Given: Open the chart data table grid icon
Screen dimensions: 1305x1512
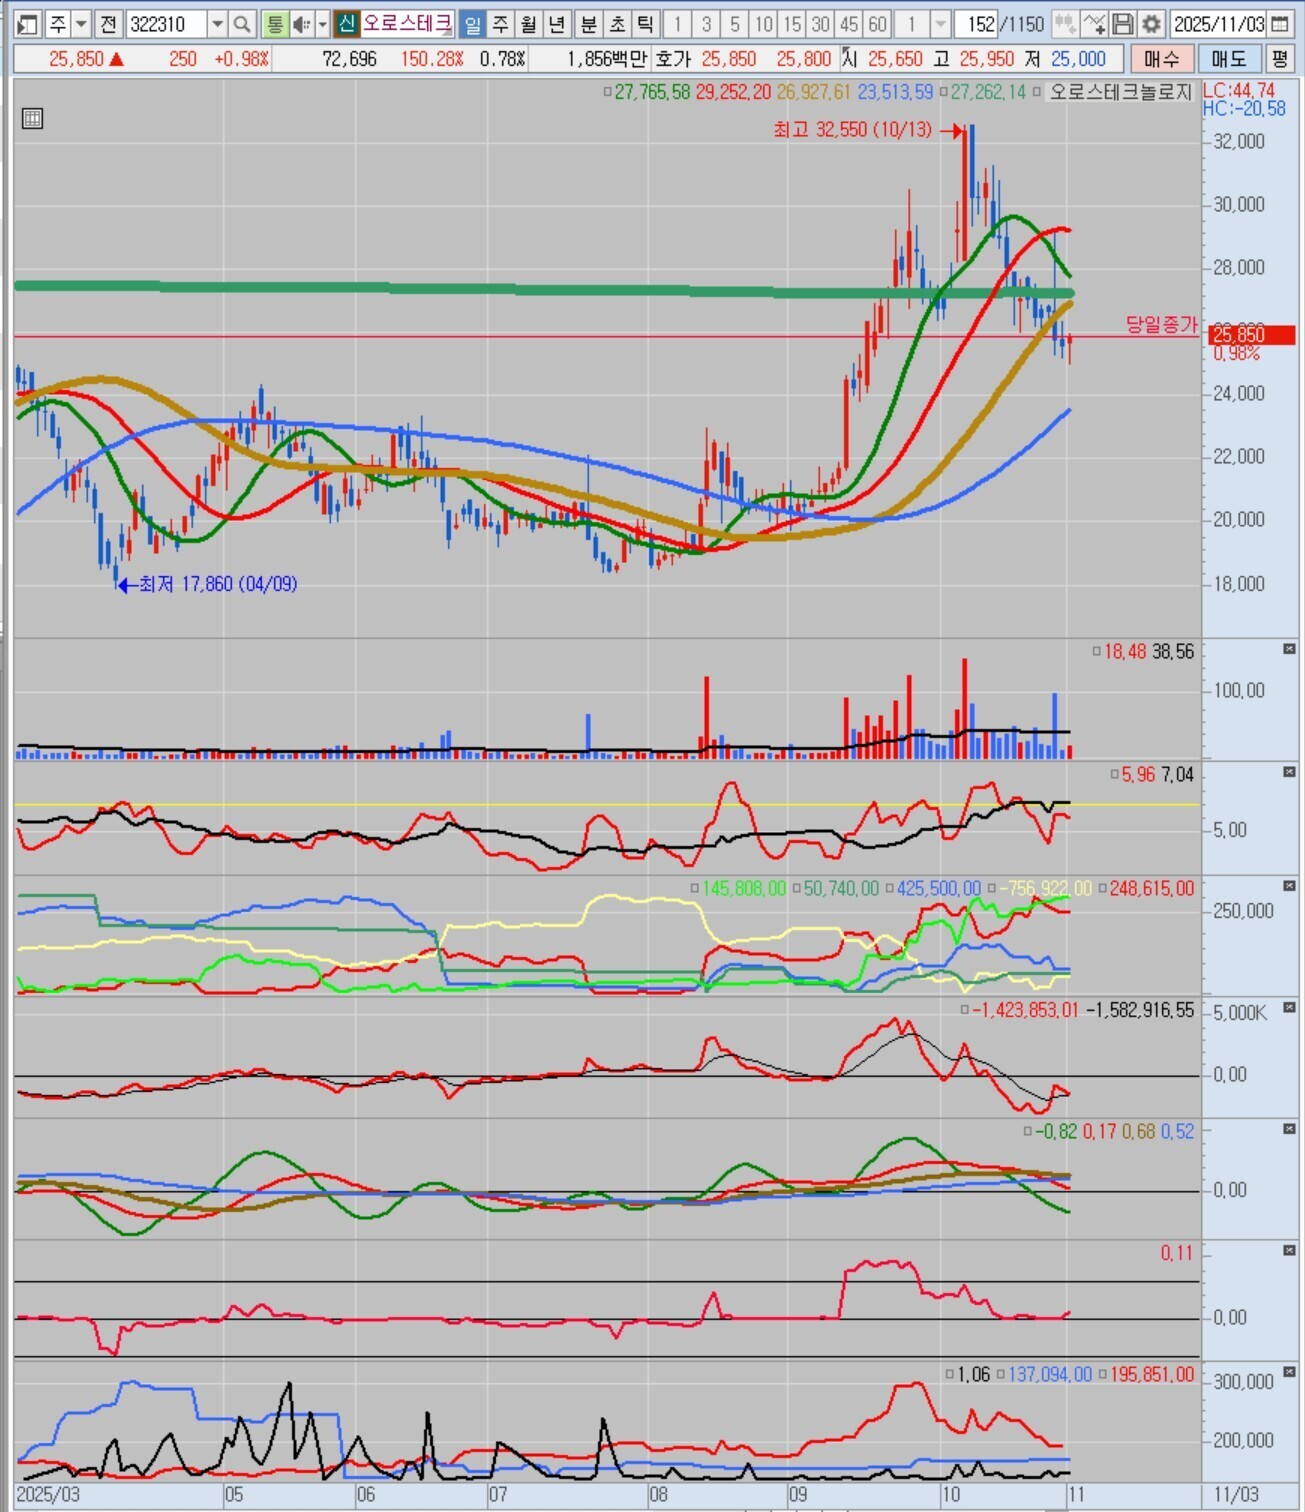Looking at the screenshot, I should pyautogui.click(x=32, y=119).
